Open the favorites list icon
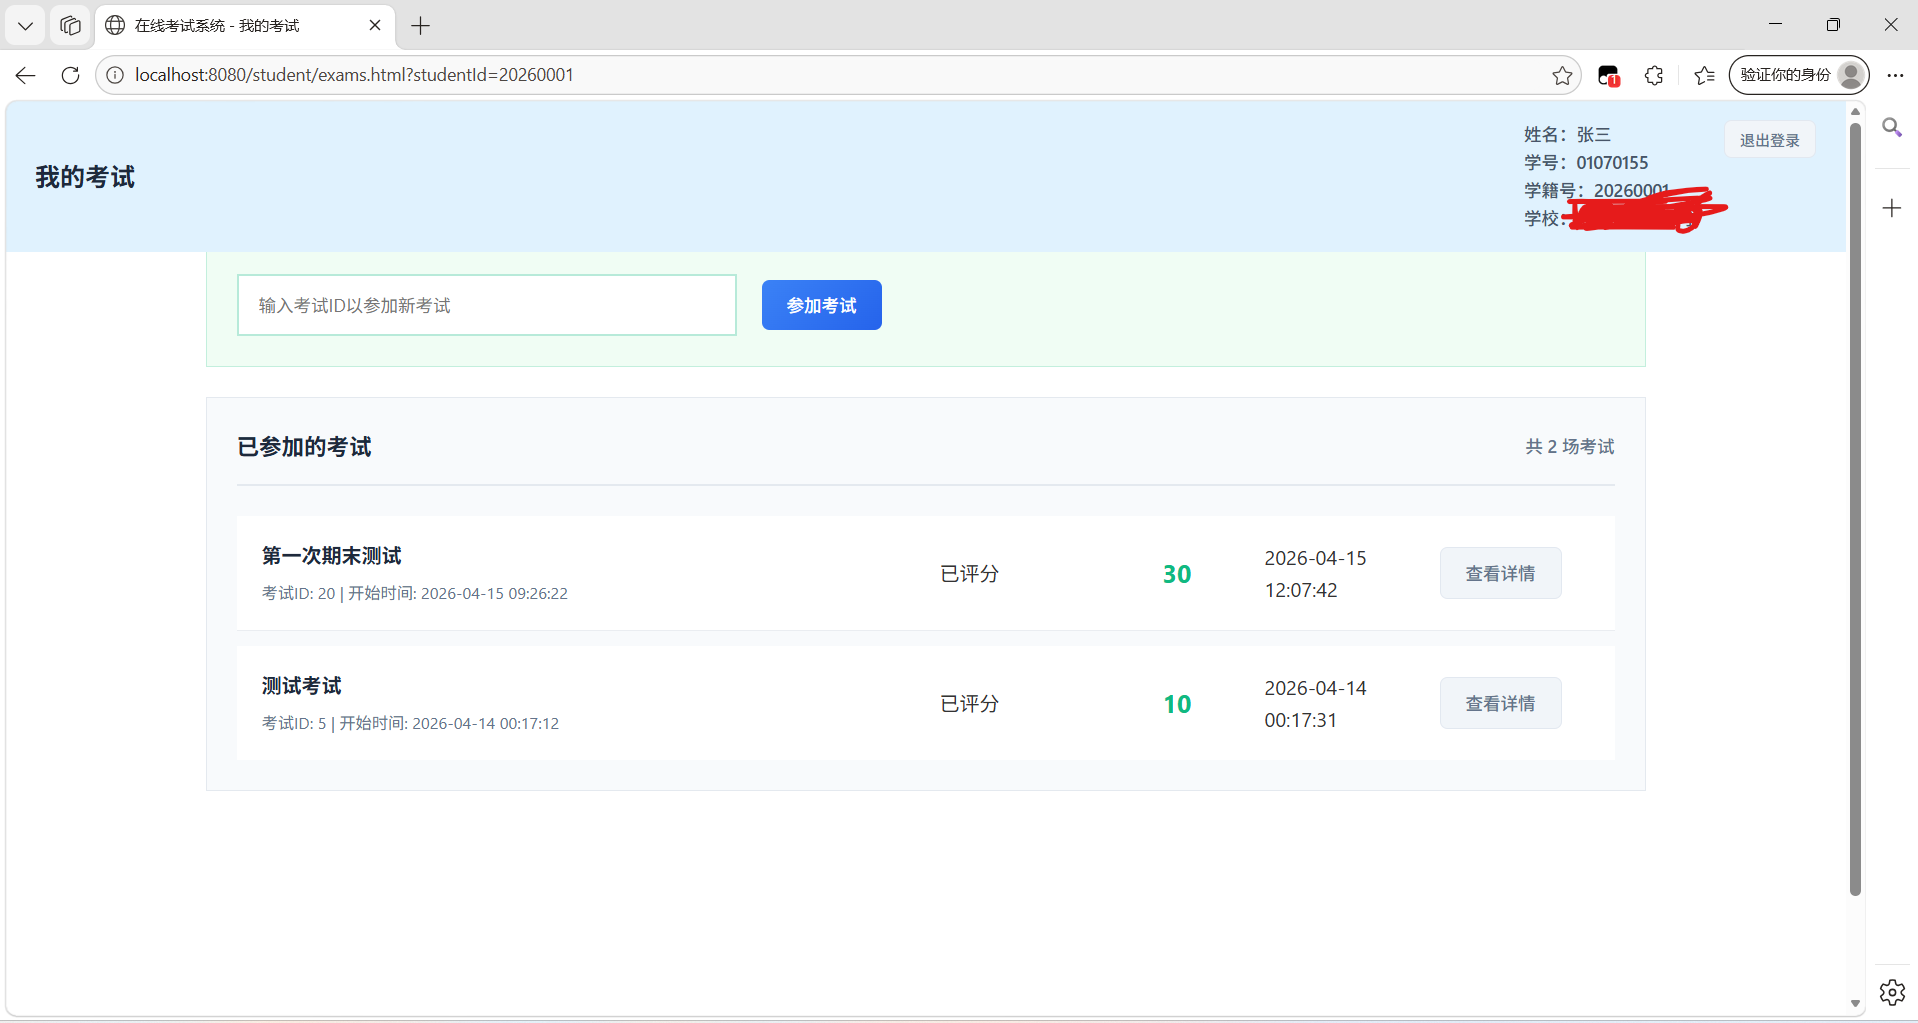Image resolution: width=1918 pixels, height=1023 pixels. pyautogui.click(x=1704, y=75)
